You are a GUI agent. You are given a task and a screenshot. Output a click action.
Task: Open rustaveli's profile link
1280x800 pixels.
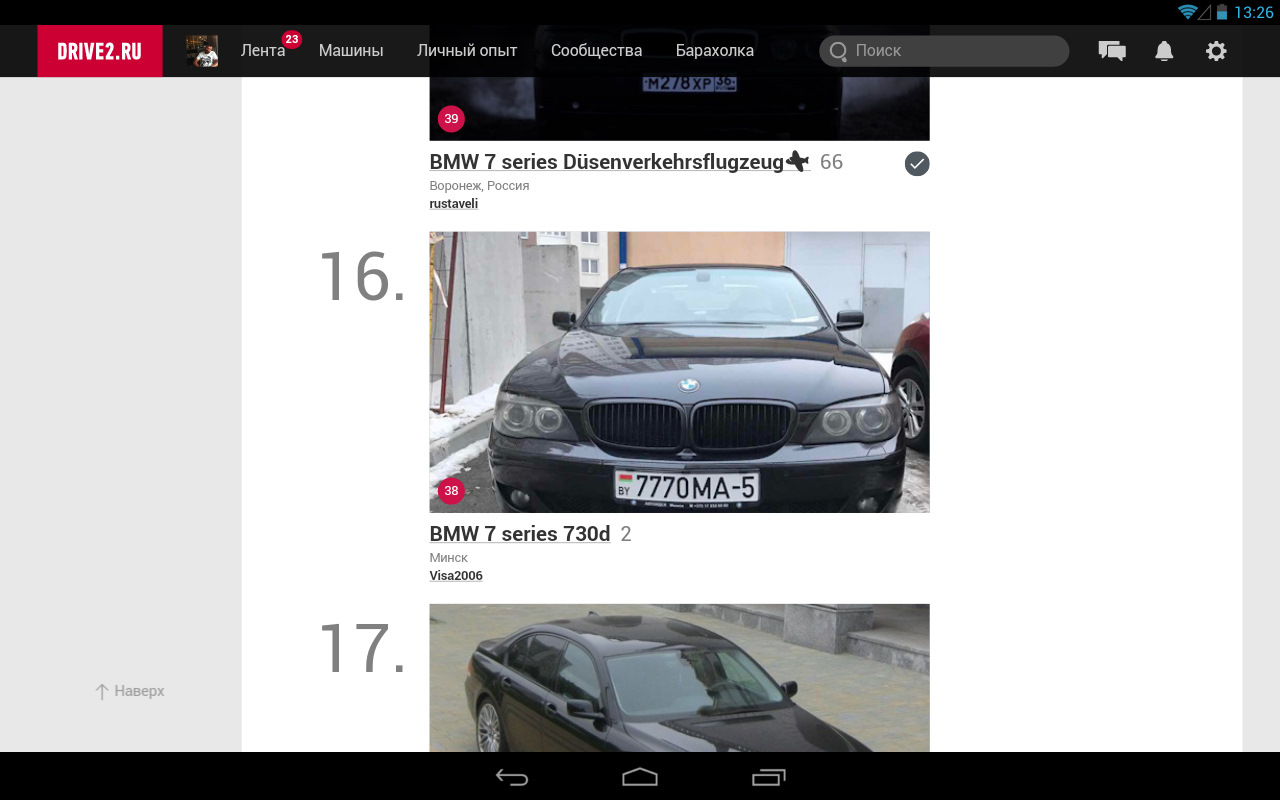pyautogui.click(x=453, y=203)
